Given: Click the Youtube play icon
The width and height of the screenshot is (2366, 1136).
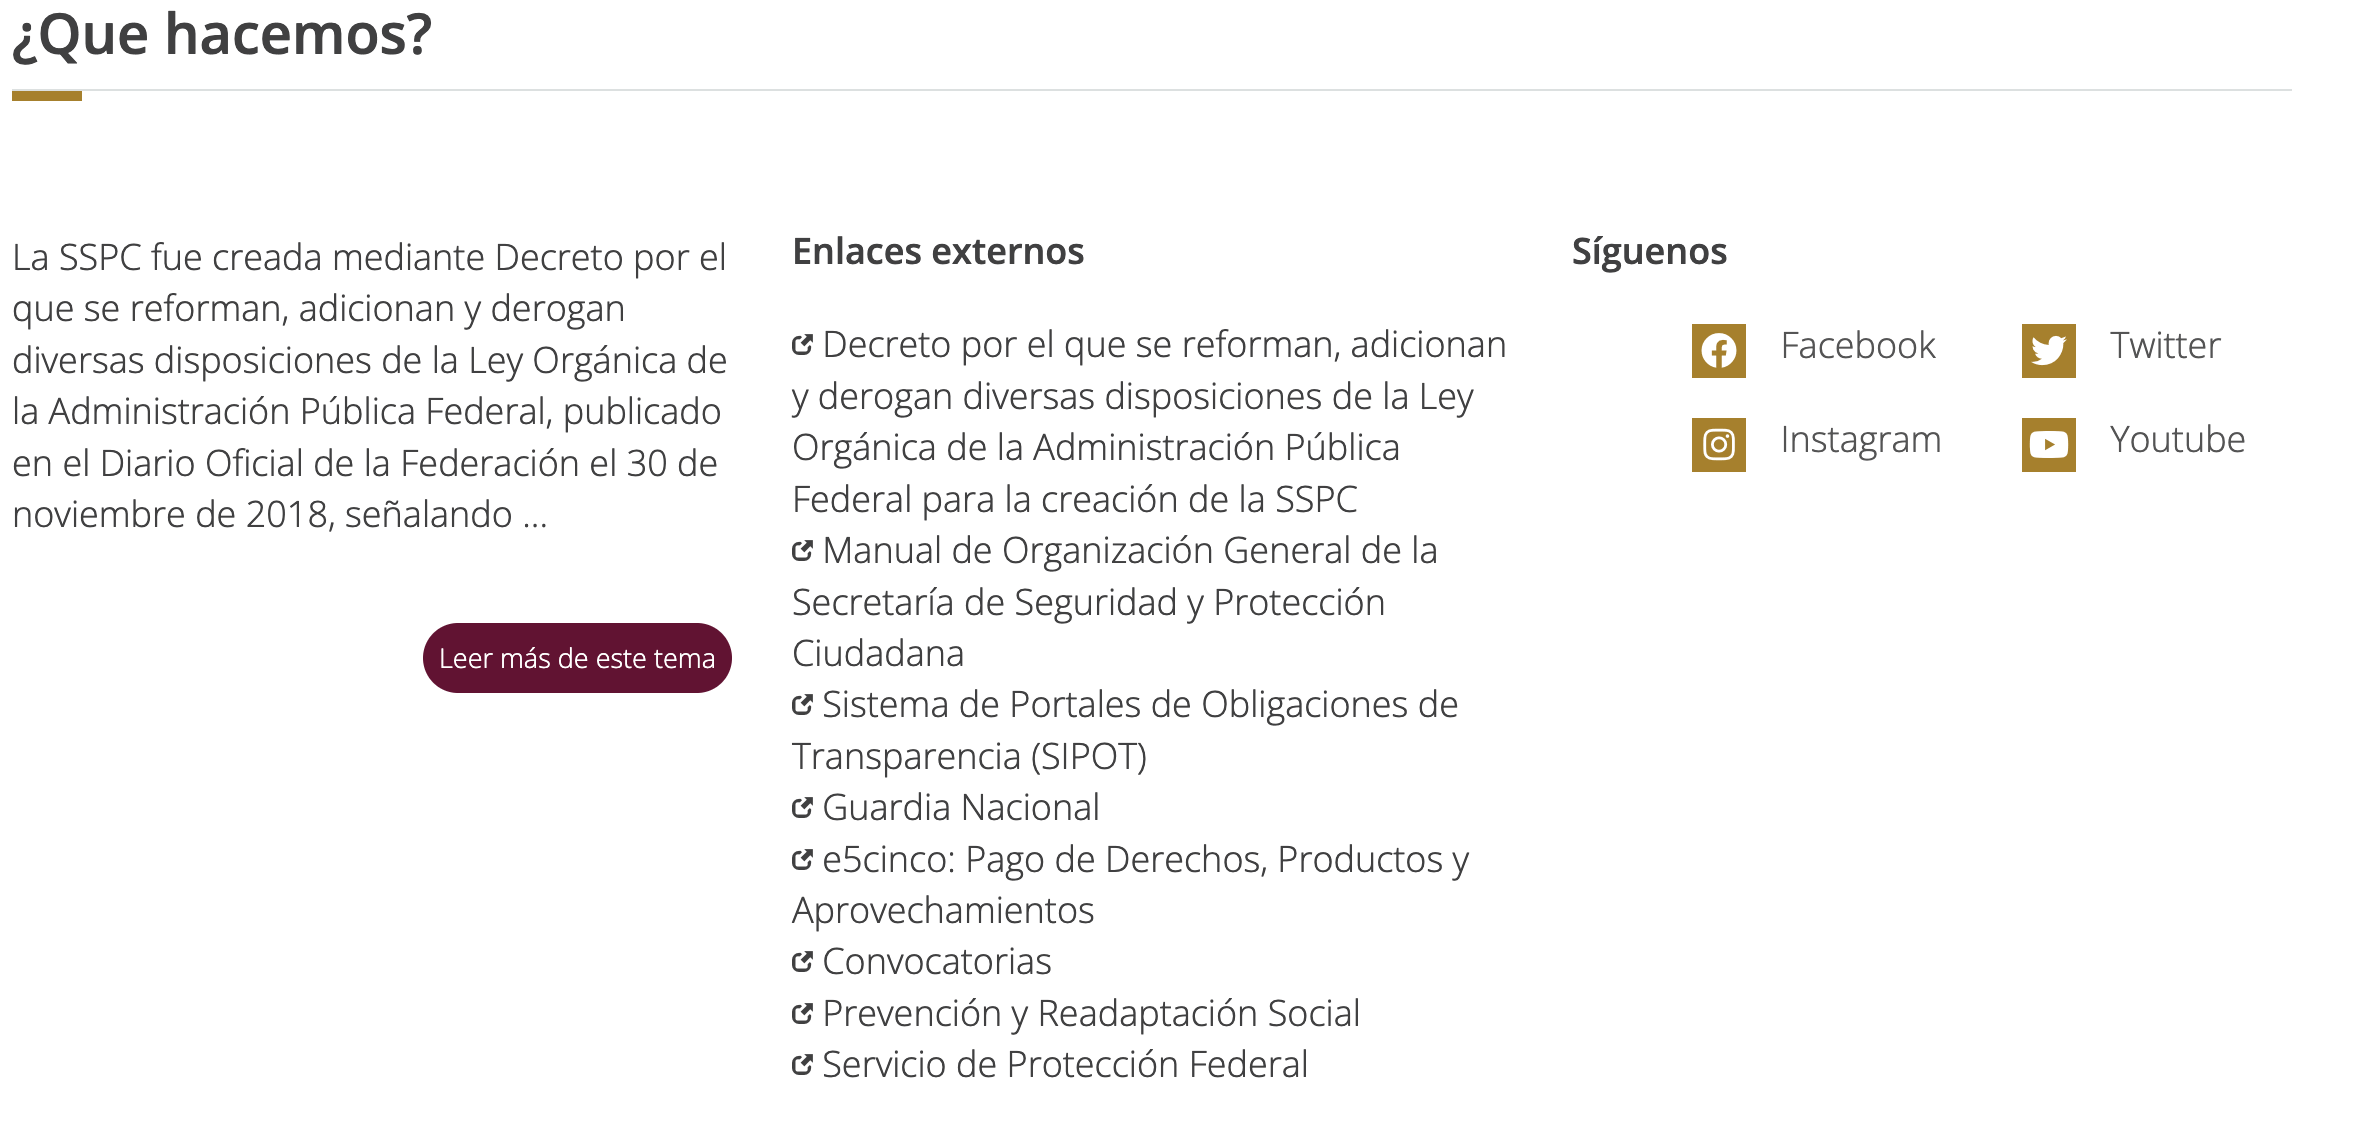Looking at the screenshot, I should click(x=2048, y=445).
